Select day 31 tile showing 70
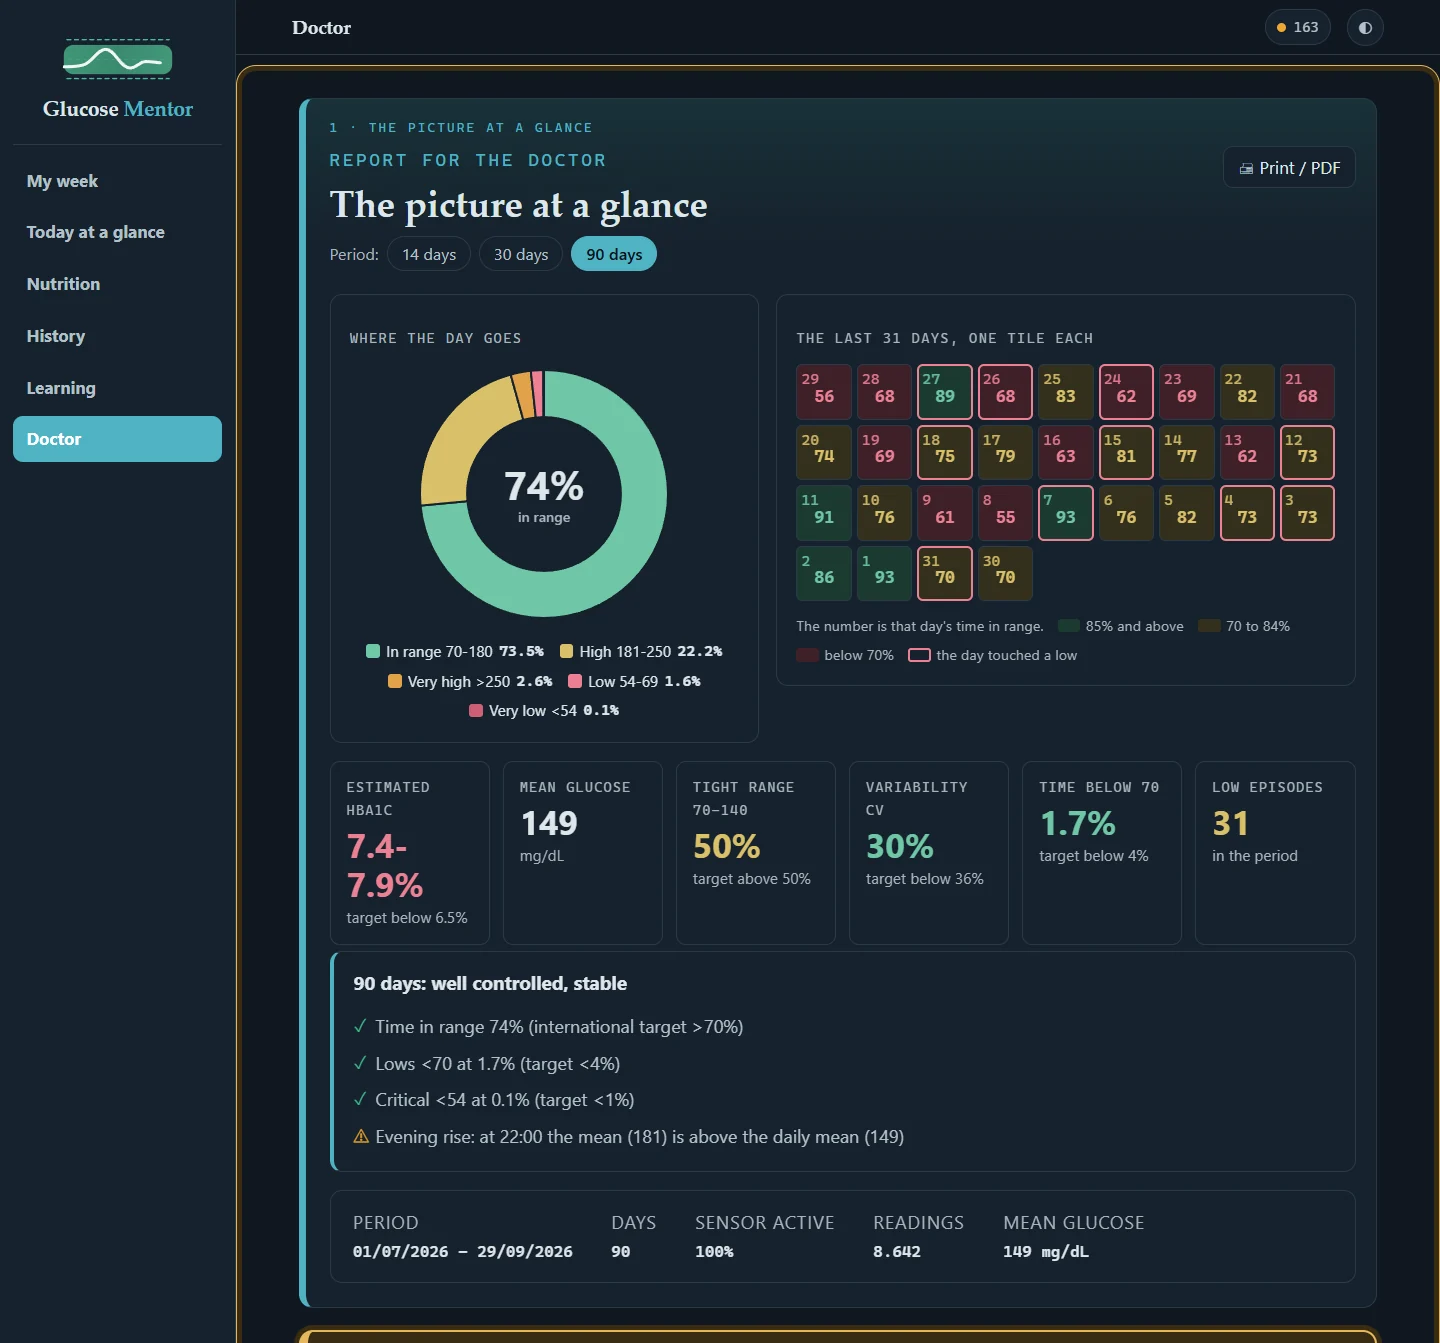 click(945, 573)
